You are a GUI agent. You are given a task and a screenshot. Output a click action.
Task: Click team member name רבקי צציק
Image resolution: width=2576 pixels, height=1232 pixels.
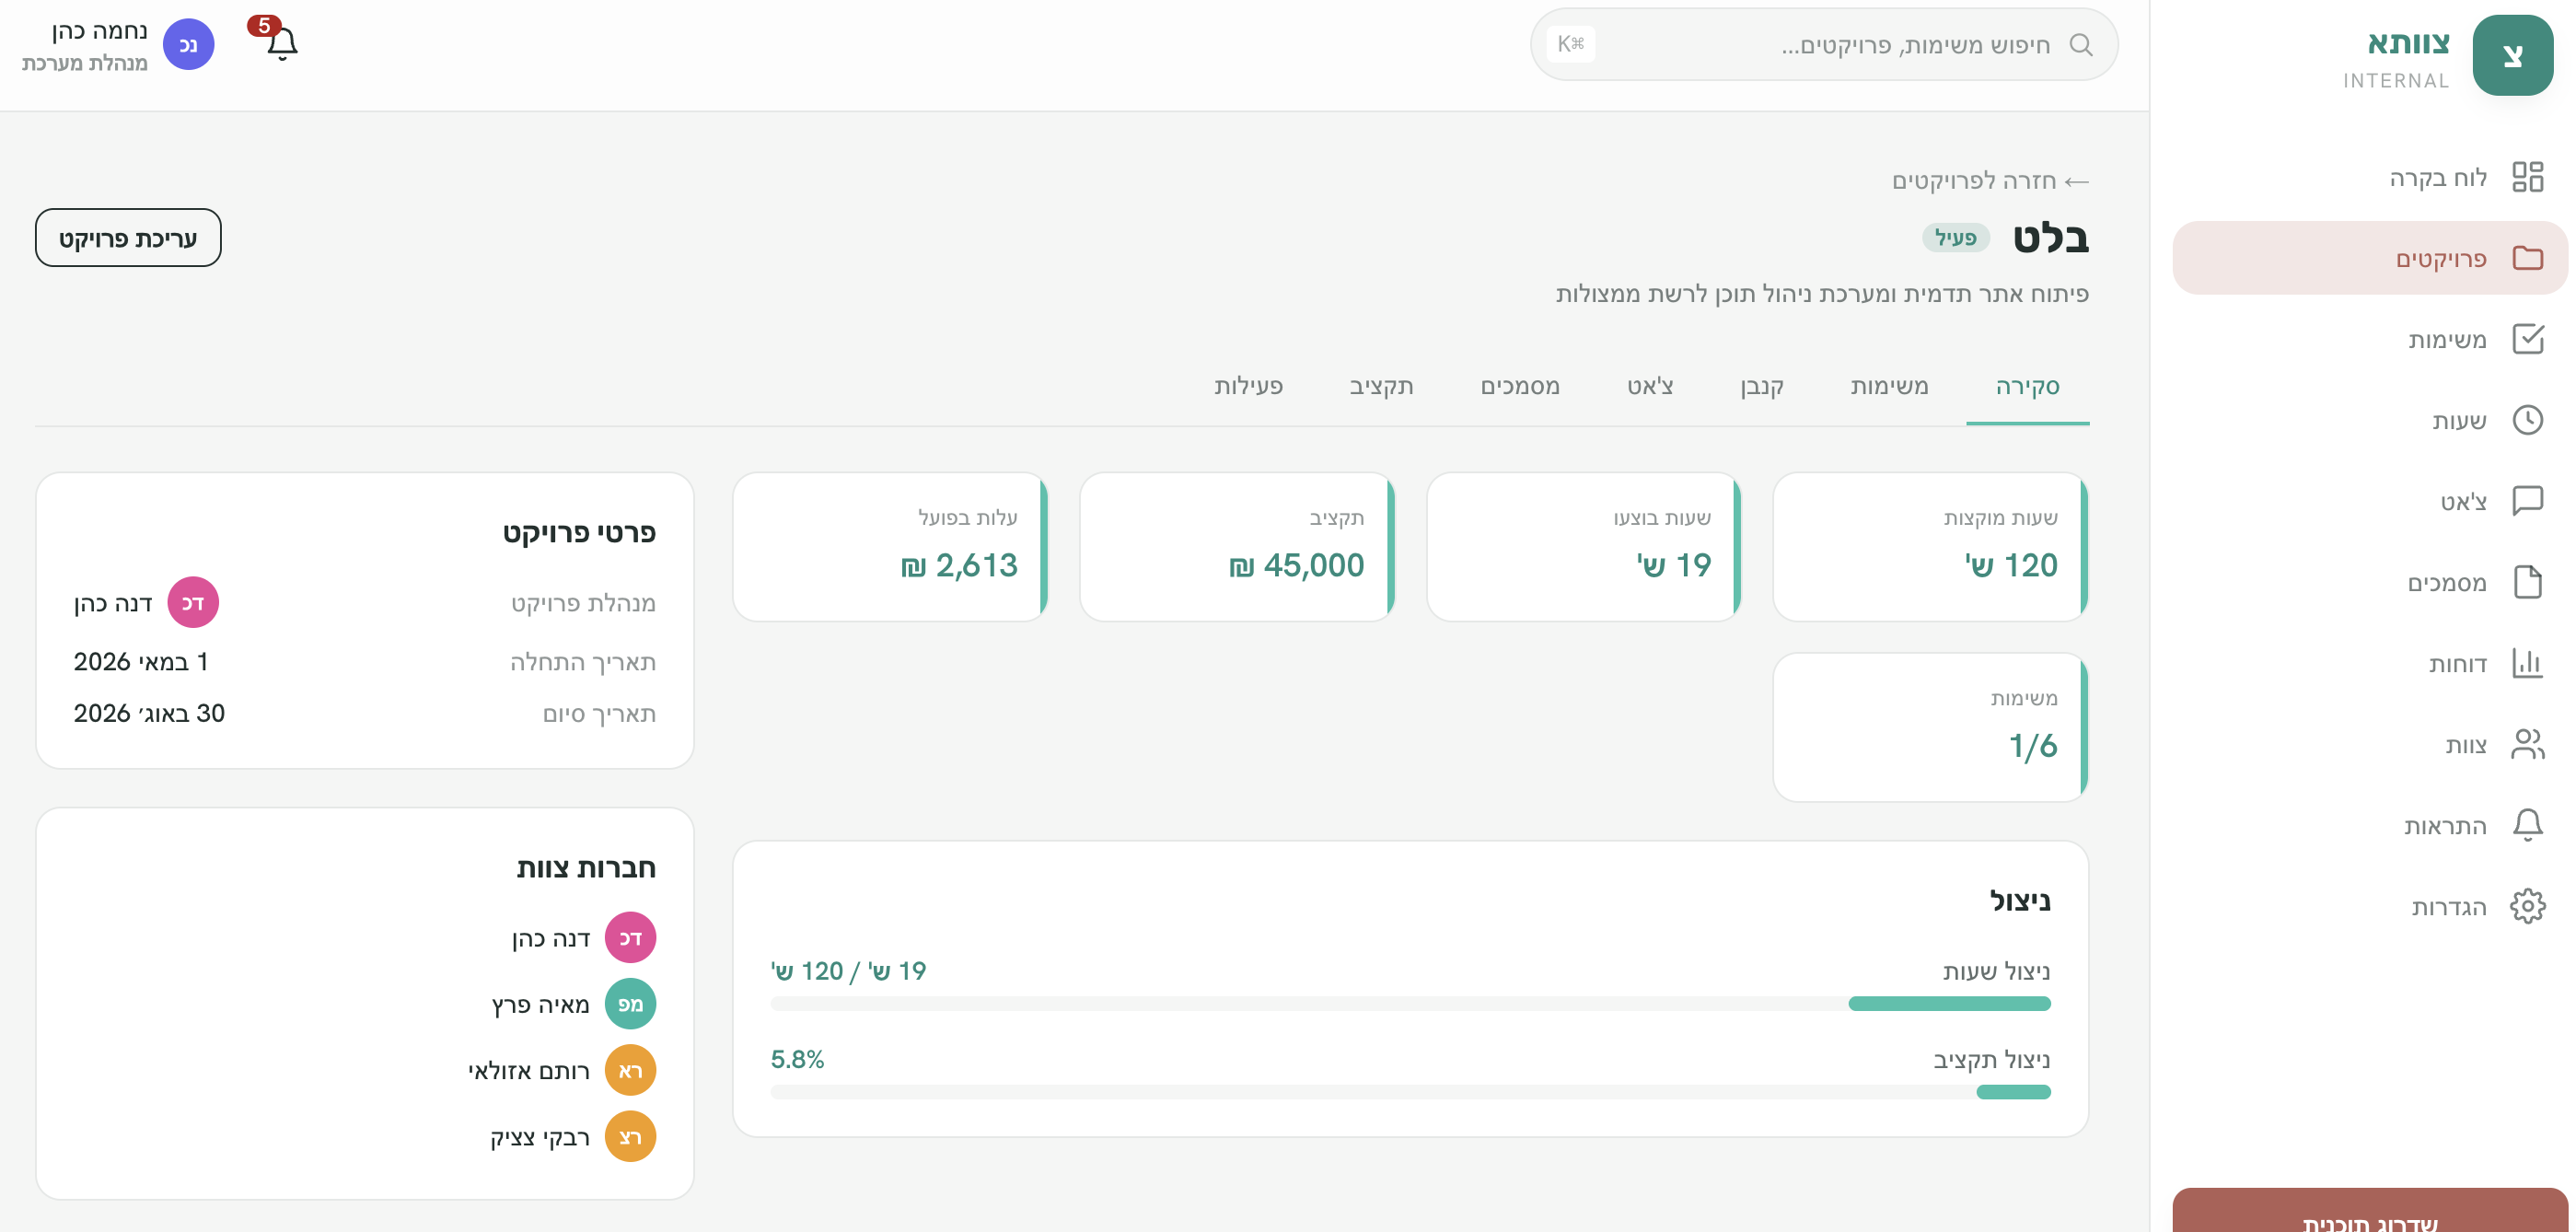pos(539,1137)
